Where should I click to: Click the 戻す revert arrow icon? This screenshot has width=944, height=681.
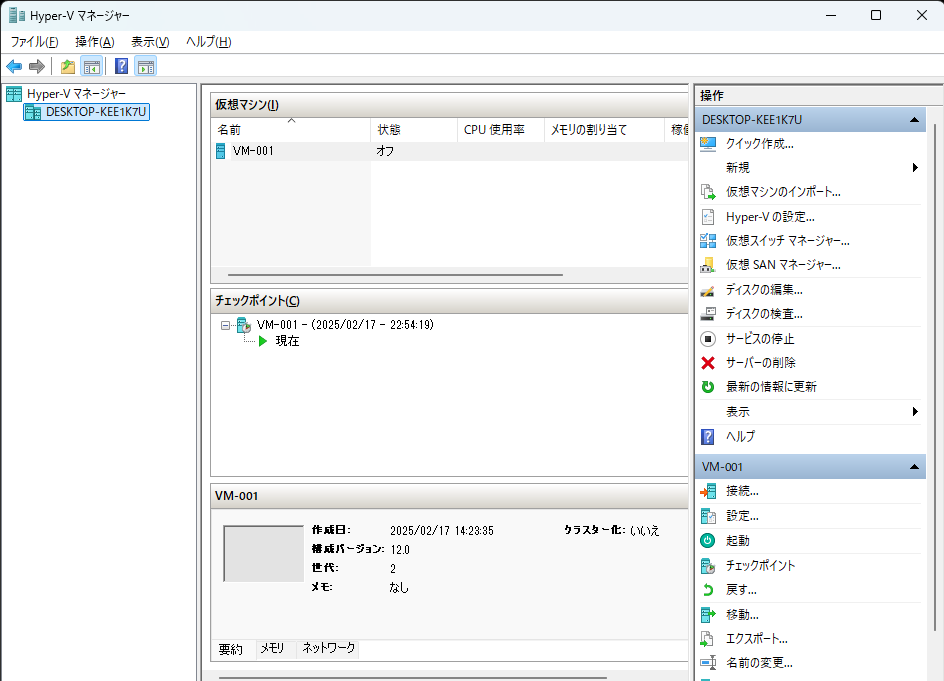point(708,590)
